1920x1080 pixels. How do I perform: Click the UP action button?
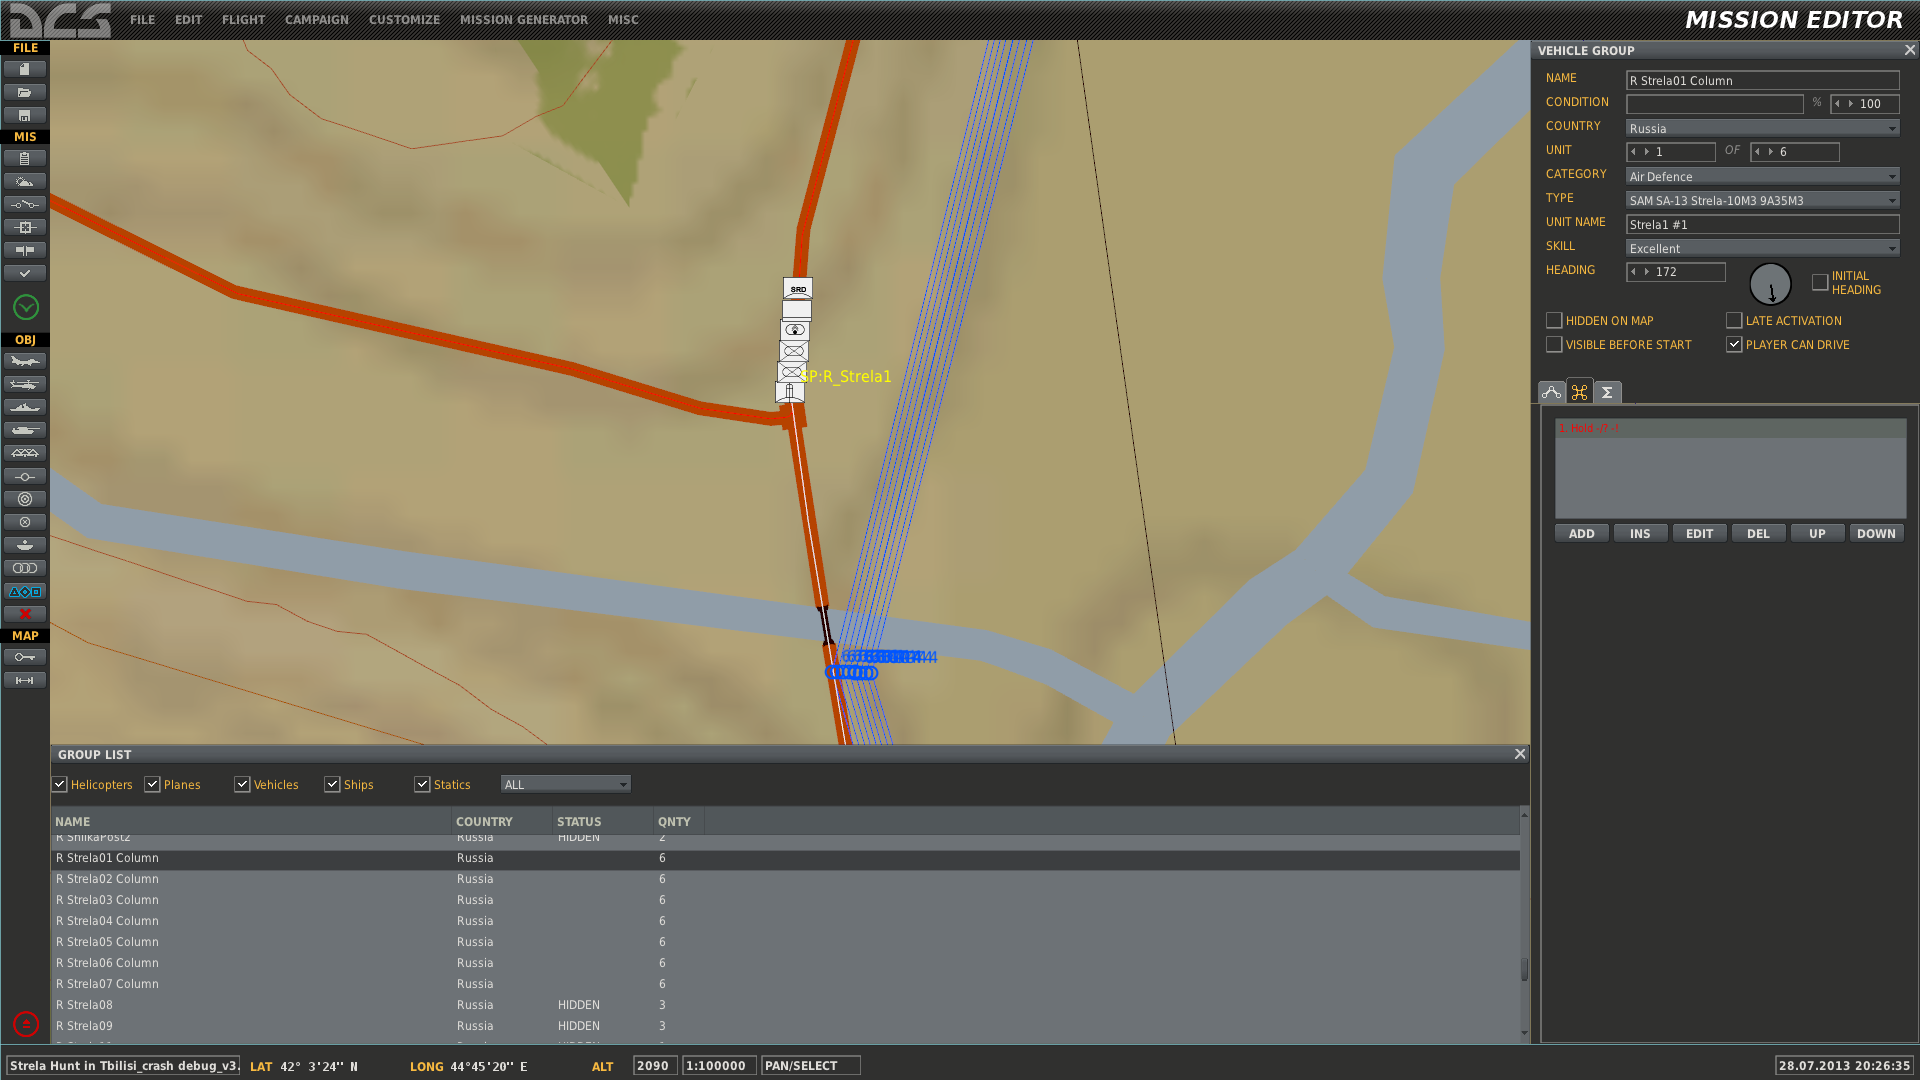(x=1817, y=534)
